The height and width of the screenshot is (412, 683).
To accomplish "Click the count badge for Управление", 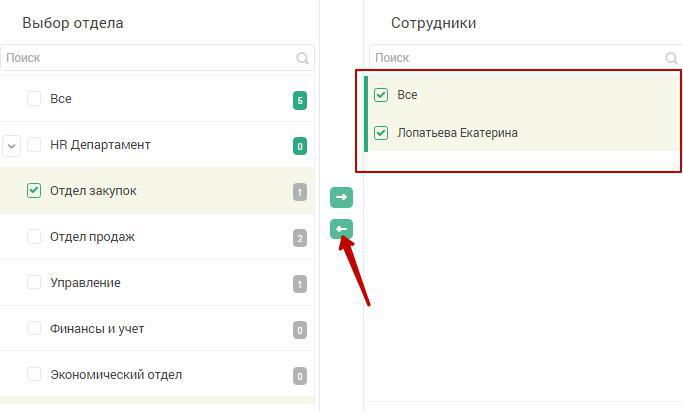I will (300, 284).
